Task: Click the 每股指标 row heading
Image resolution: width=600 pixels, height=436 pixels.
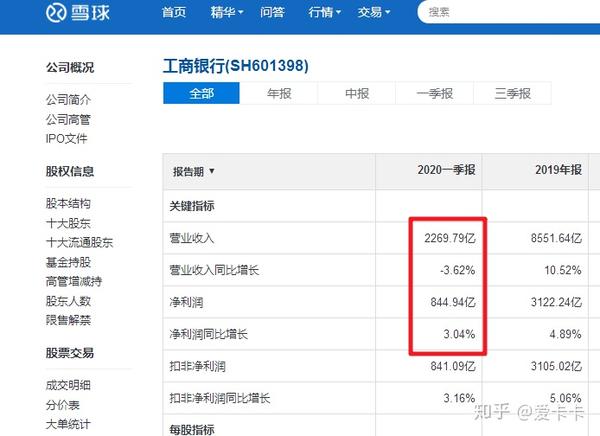Action: tap(192, 429)
